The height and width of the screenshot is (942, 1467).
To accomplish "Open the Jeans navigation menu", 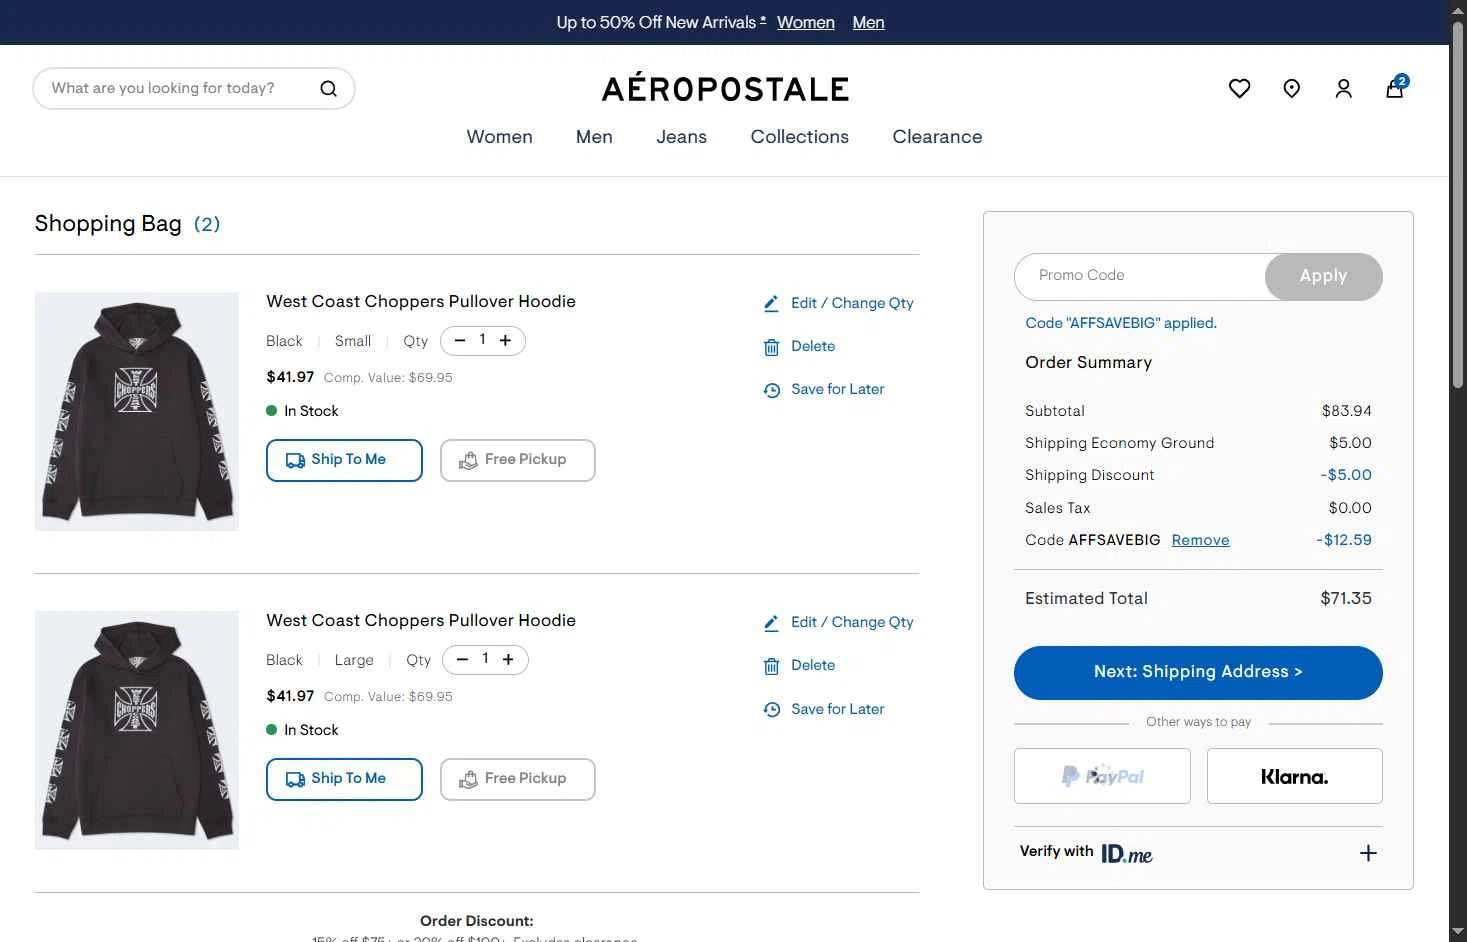I will click(x=681, y=137).
